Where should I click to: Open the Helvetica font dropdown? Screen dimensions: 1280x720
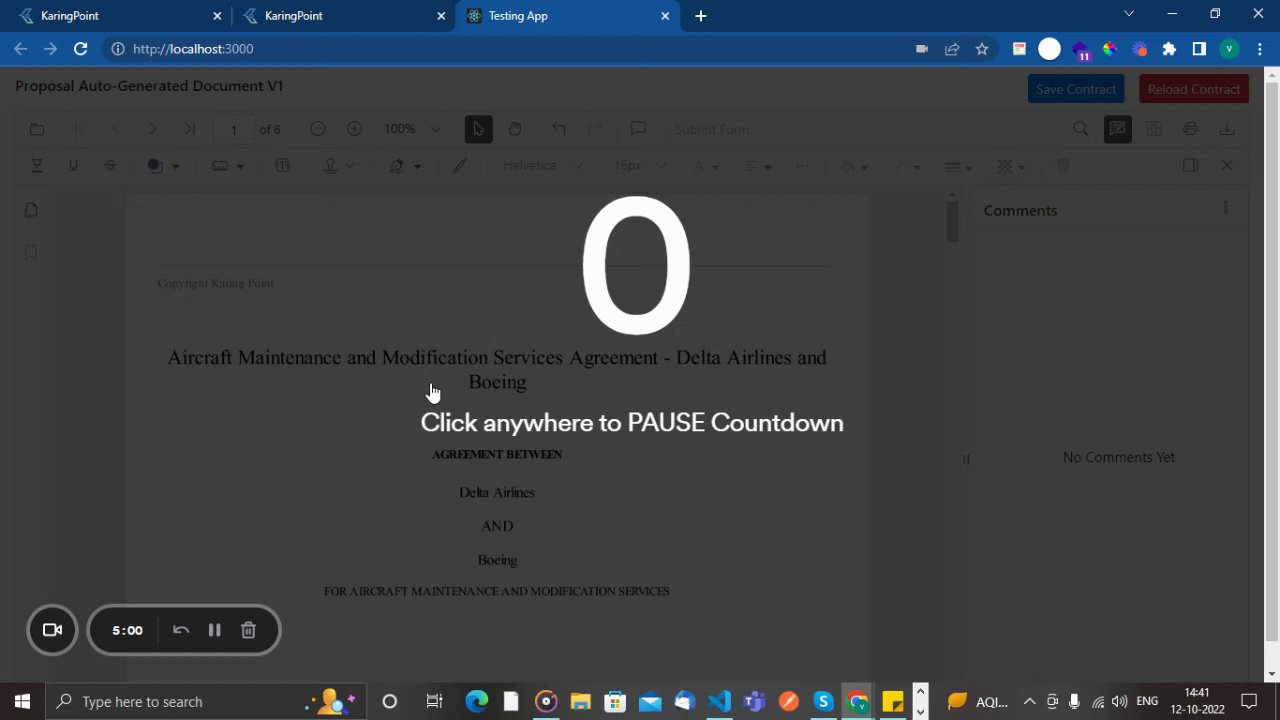tap(543, 166)
